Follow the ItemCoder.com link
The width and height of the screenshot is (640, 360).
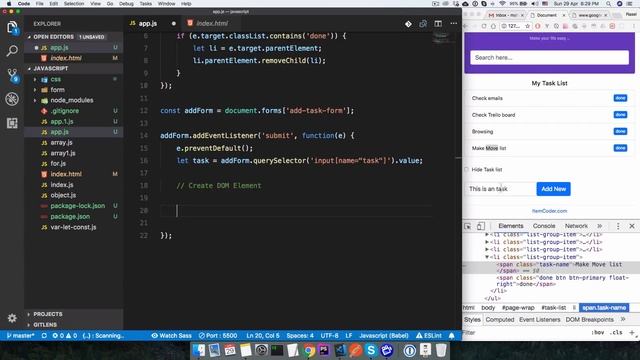(x=549, y=211)
